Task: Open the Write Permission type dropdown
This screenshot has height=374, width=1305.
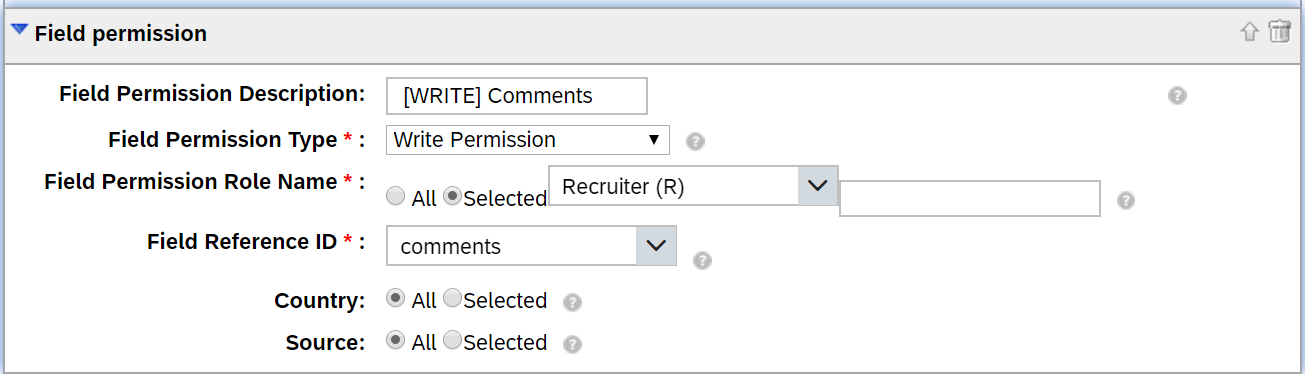Action: click(528, 140)
